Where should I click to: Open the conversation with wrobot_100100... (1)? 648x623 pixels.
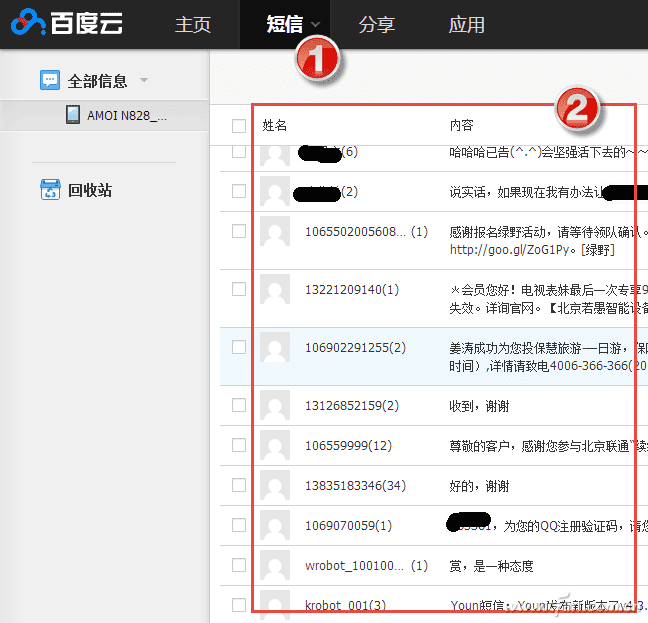(x=367, y=566)
